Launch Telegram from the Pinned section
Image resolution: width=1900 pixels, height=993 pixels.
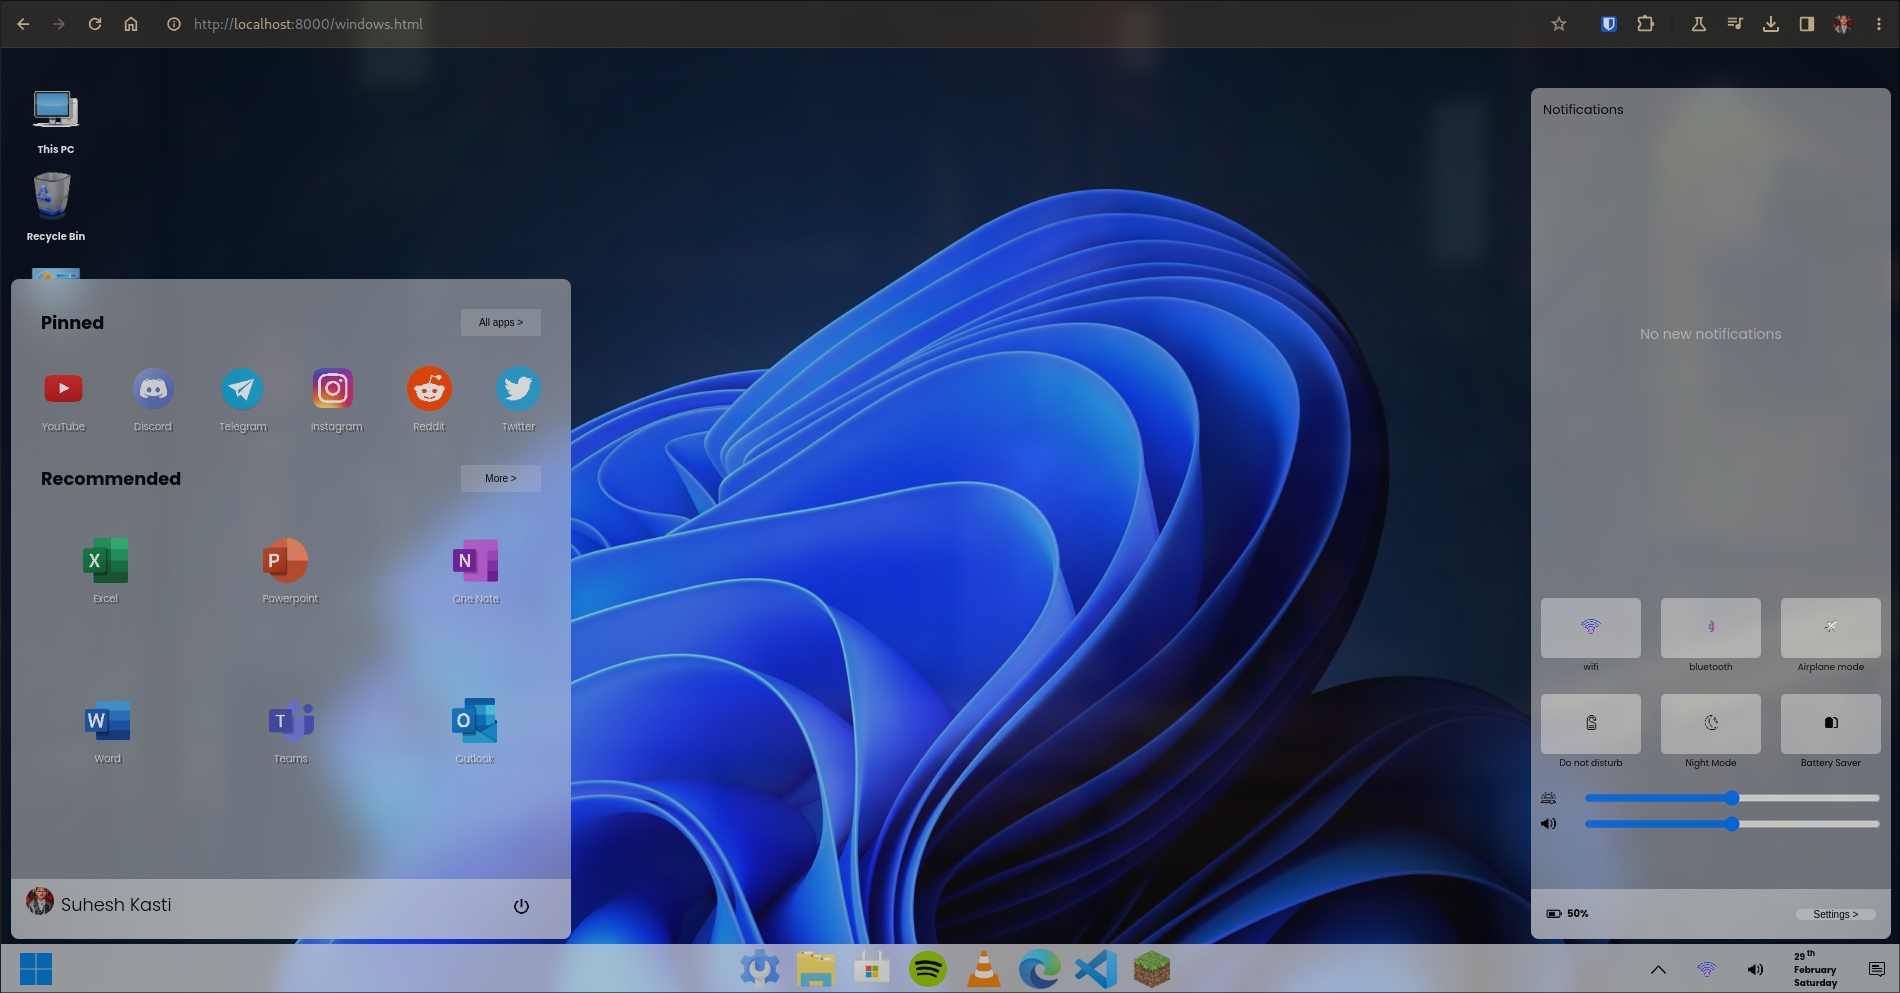243,388
